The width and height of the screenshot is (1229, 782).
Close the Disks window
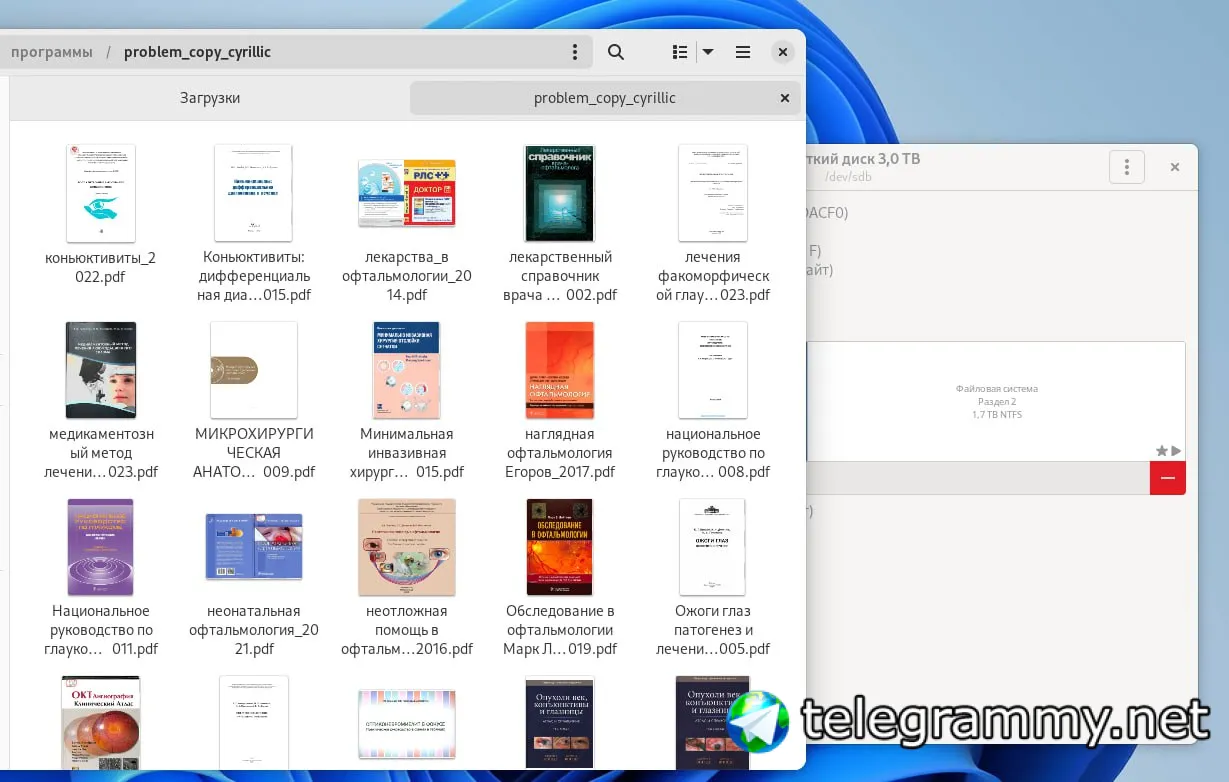[x=1175, y=167]
